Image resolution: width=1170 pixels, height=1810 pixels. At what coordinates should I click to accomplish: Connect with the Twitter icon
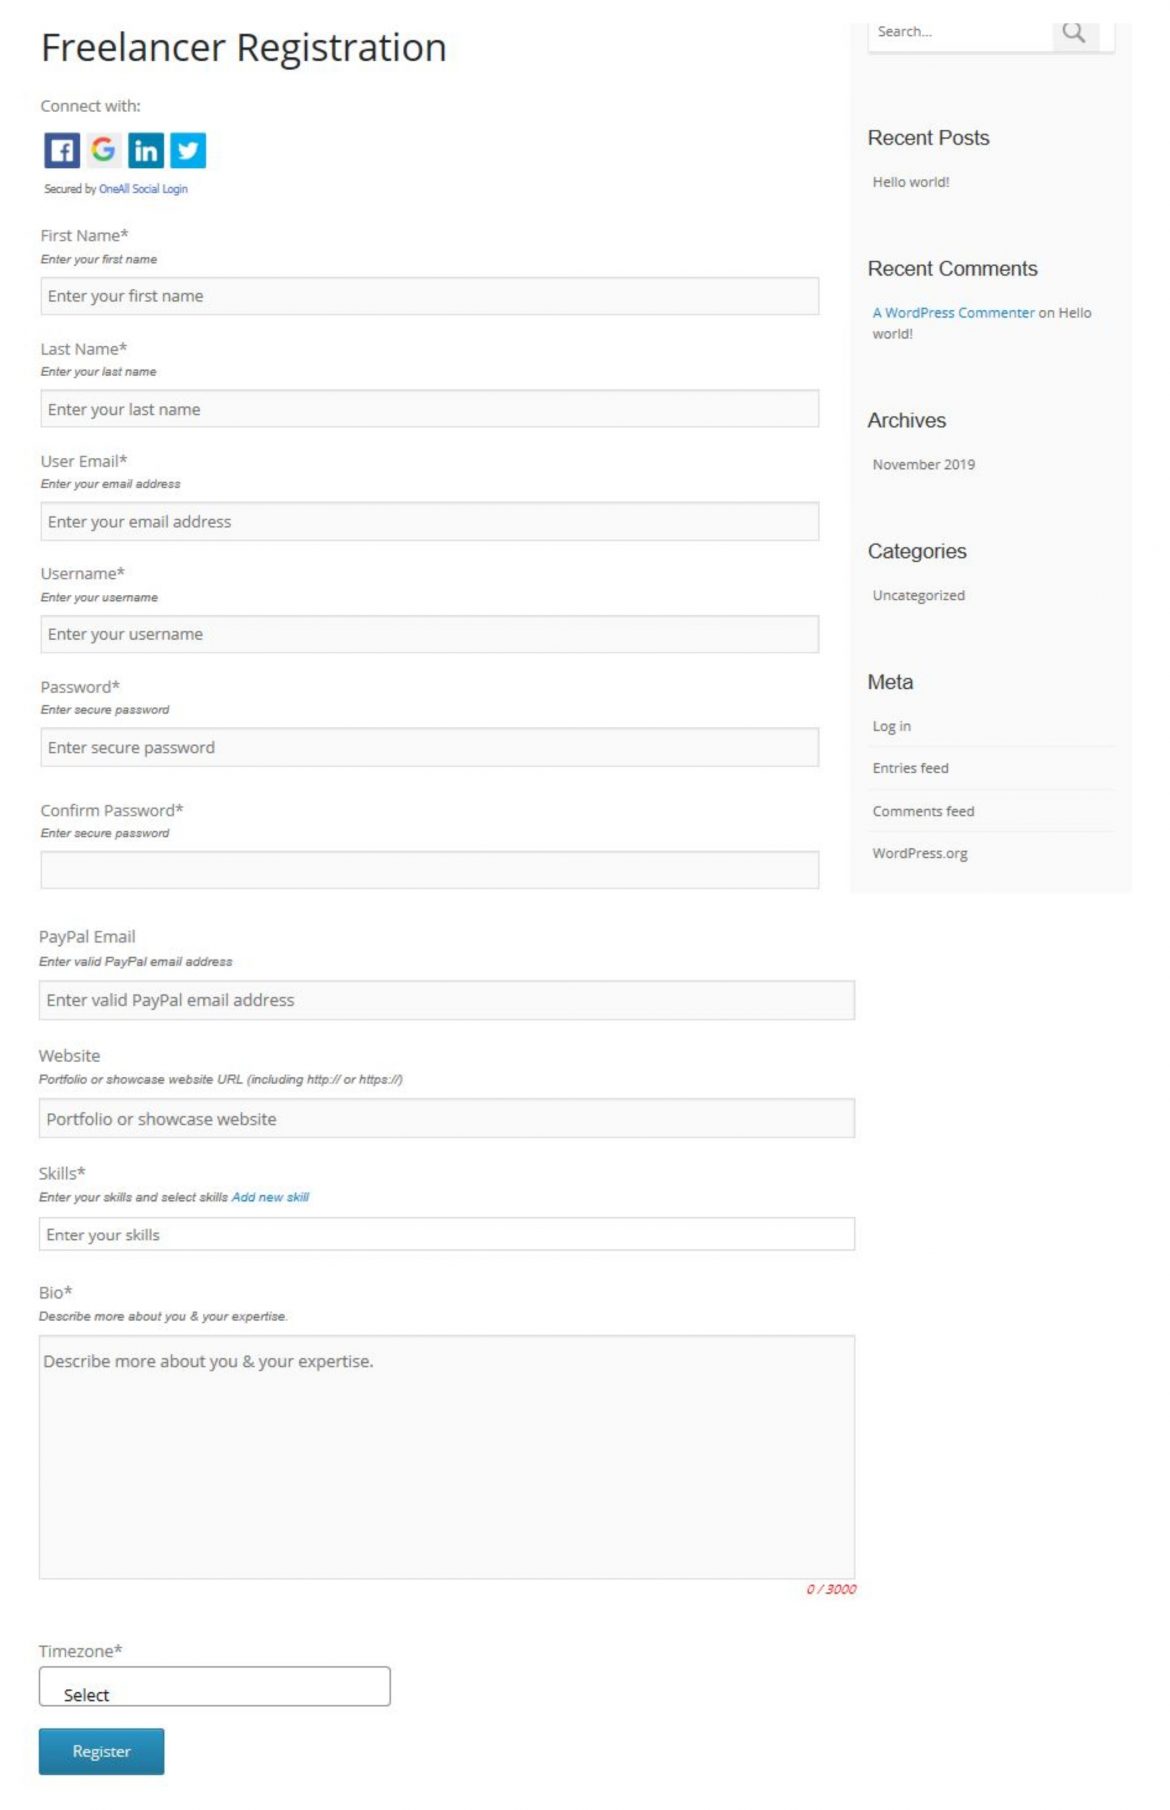point(188,151)
